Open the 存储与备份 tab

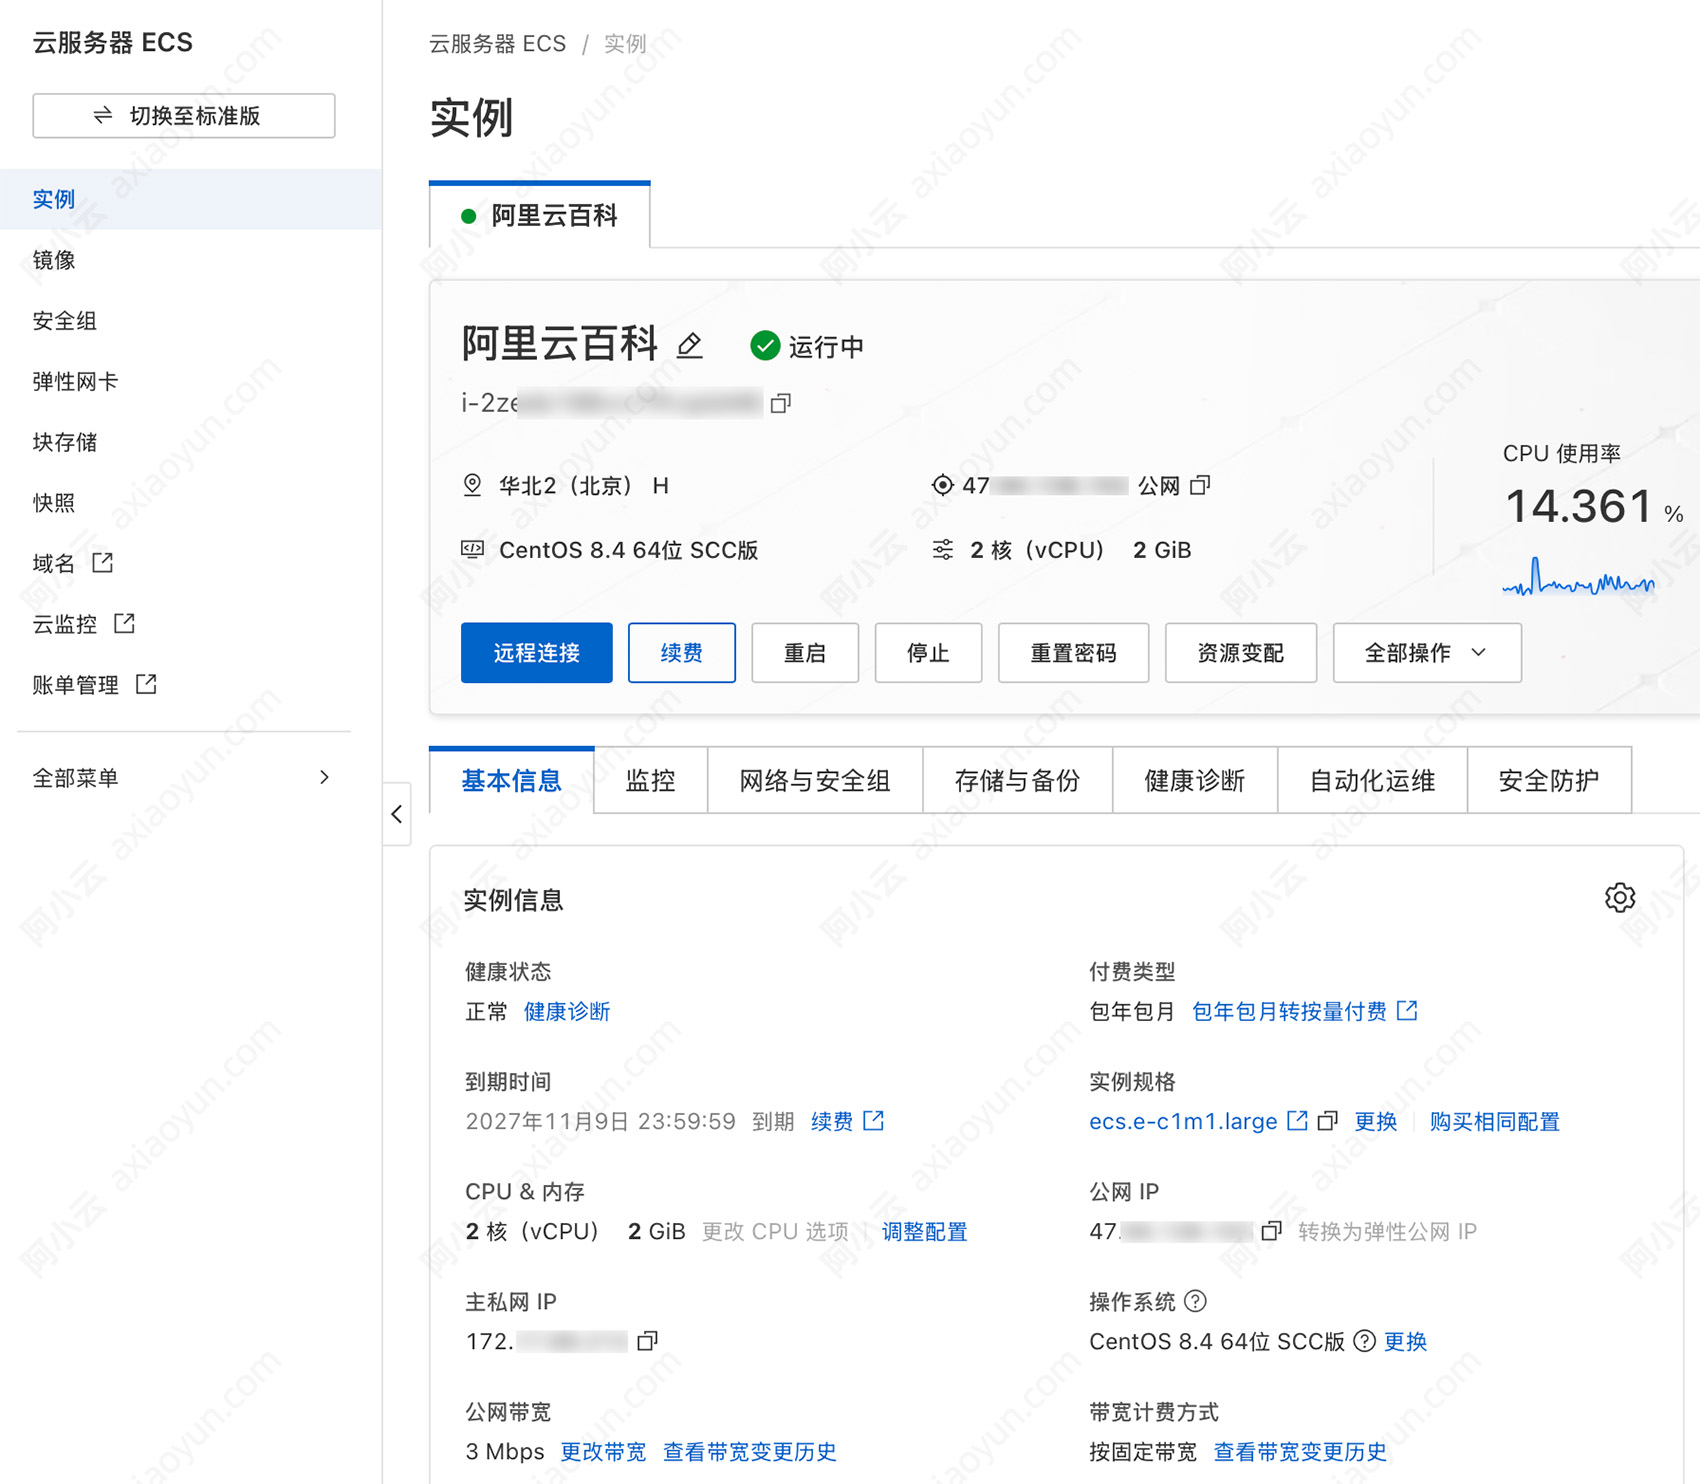[1018, 781]
